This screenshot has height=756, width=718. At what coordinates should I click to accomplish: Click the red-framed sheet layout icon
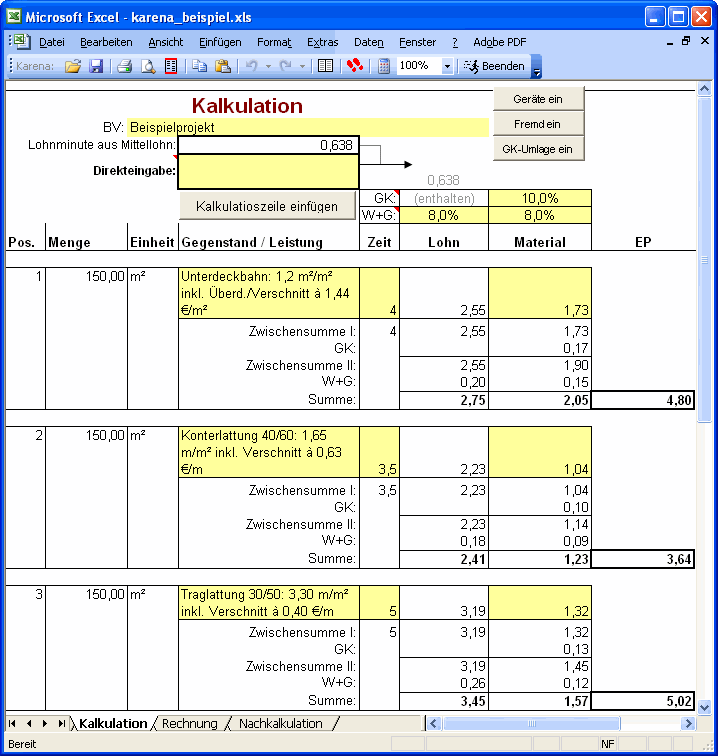tap(171, 66)
